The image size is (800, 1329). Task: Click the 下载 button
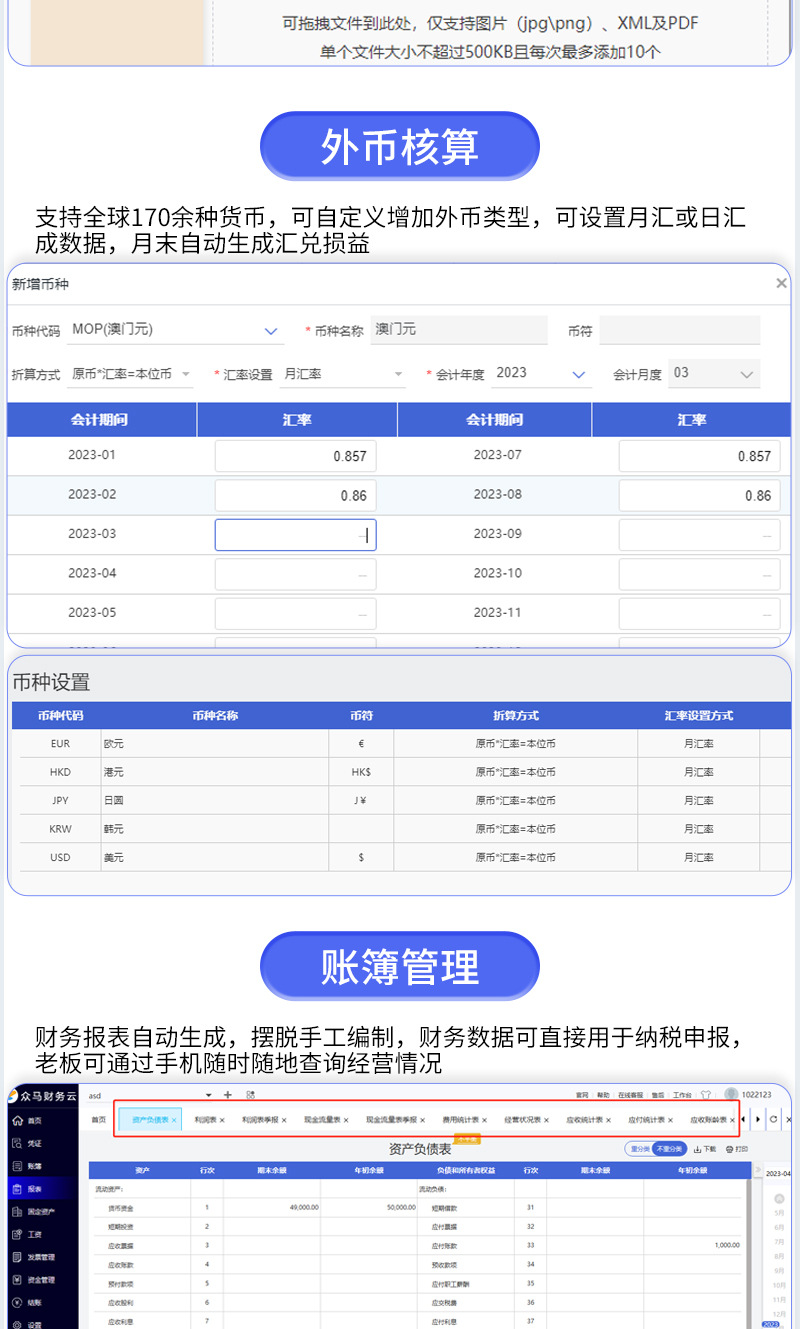(705, 1149)
